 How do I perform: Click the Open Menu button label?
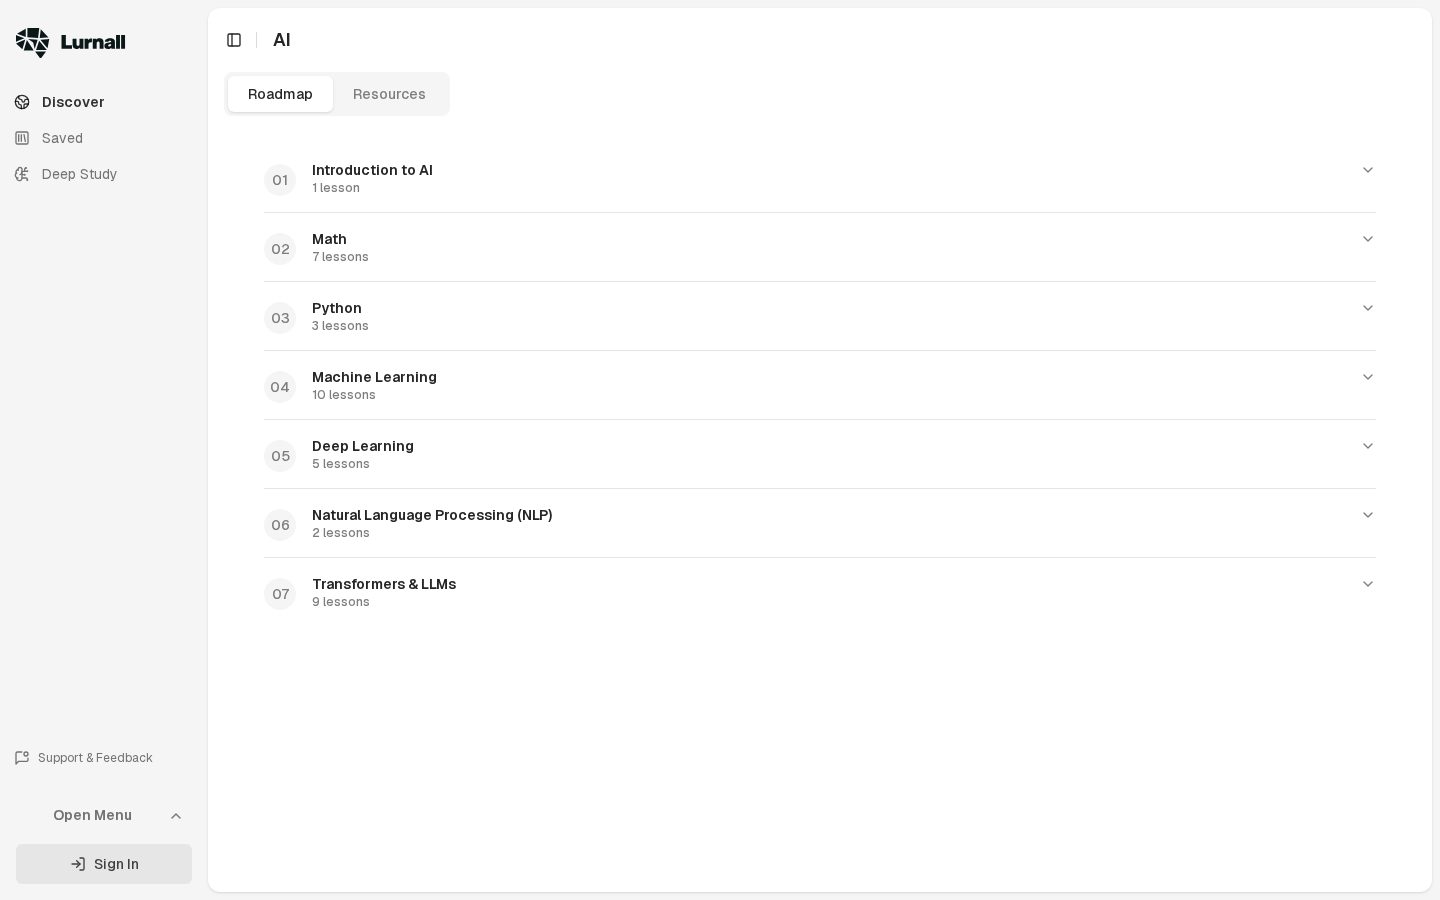[92, 816]
